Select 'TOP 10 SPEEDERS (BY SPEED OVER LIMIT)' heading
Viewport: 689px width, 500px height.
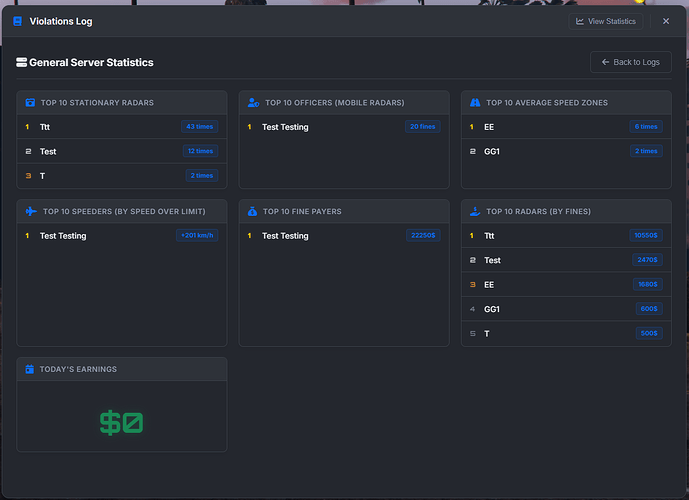124,211
